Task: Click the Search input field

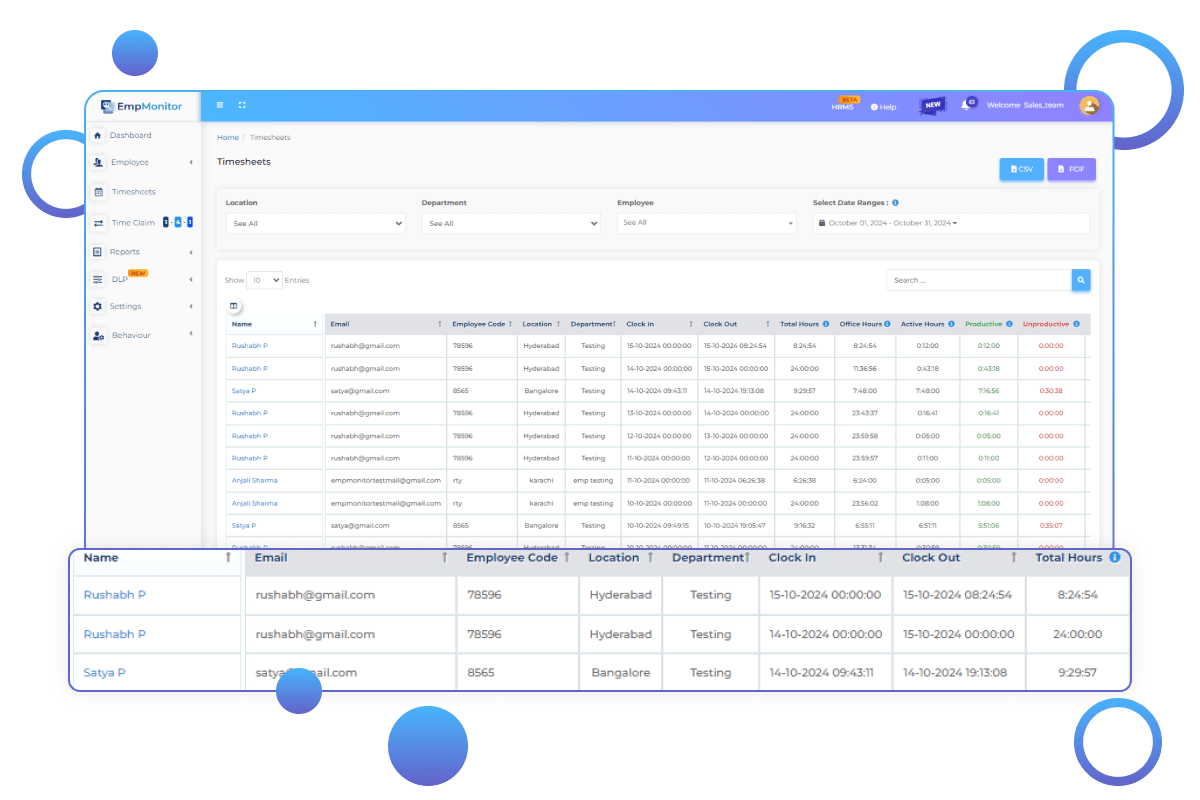Action: pyautogui.click(x=978, y=280)
